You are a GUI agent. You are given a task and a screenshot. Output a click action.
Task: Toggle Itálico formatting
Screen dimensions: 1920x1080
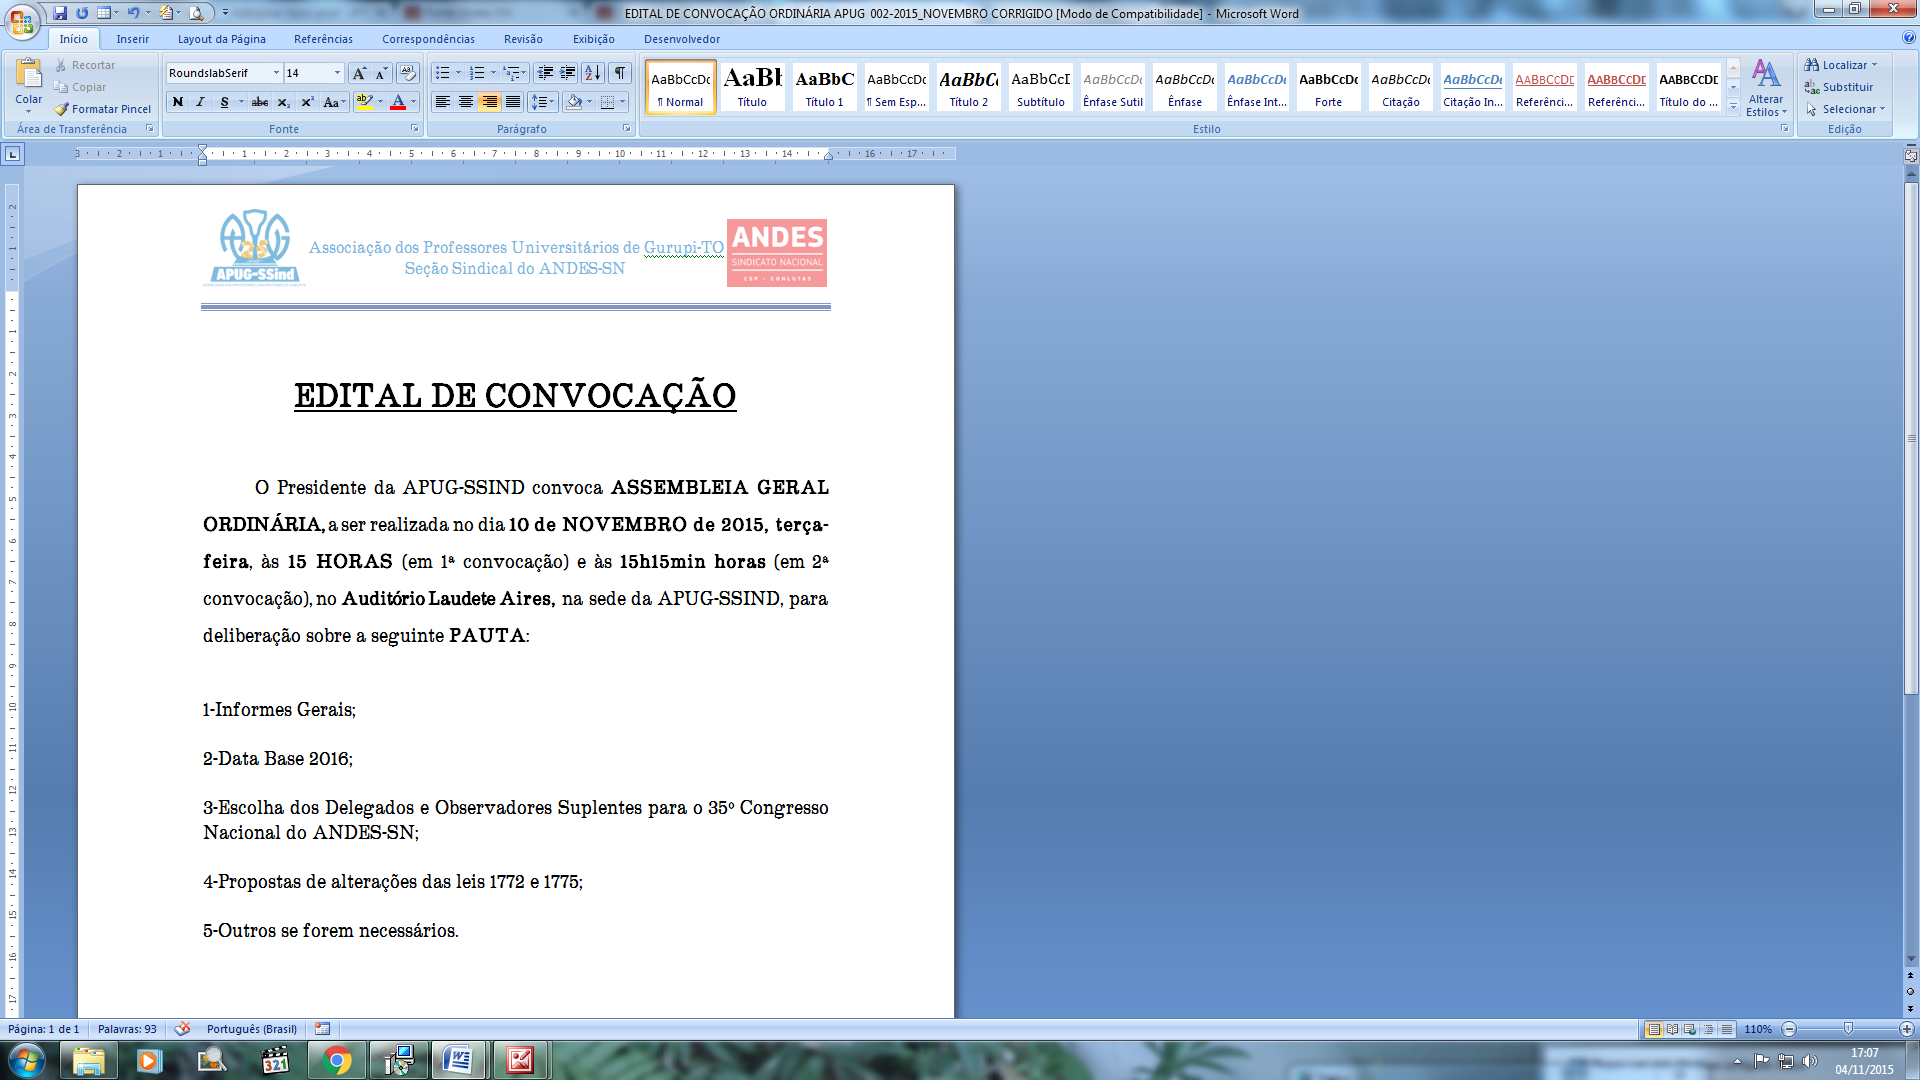coord(201,102)
